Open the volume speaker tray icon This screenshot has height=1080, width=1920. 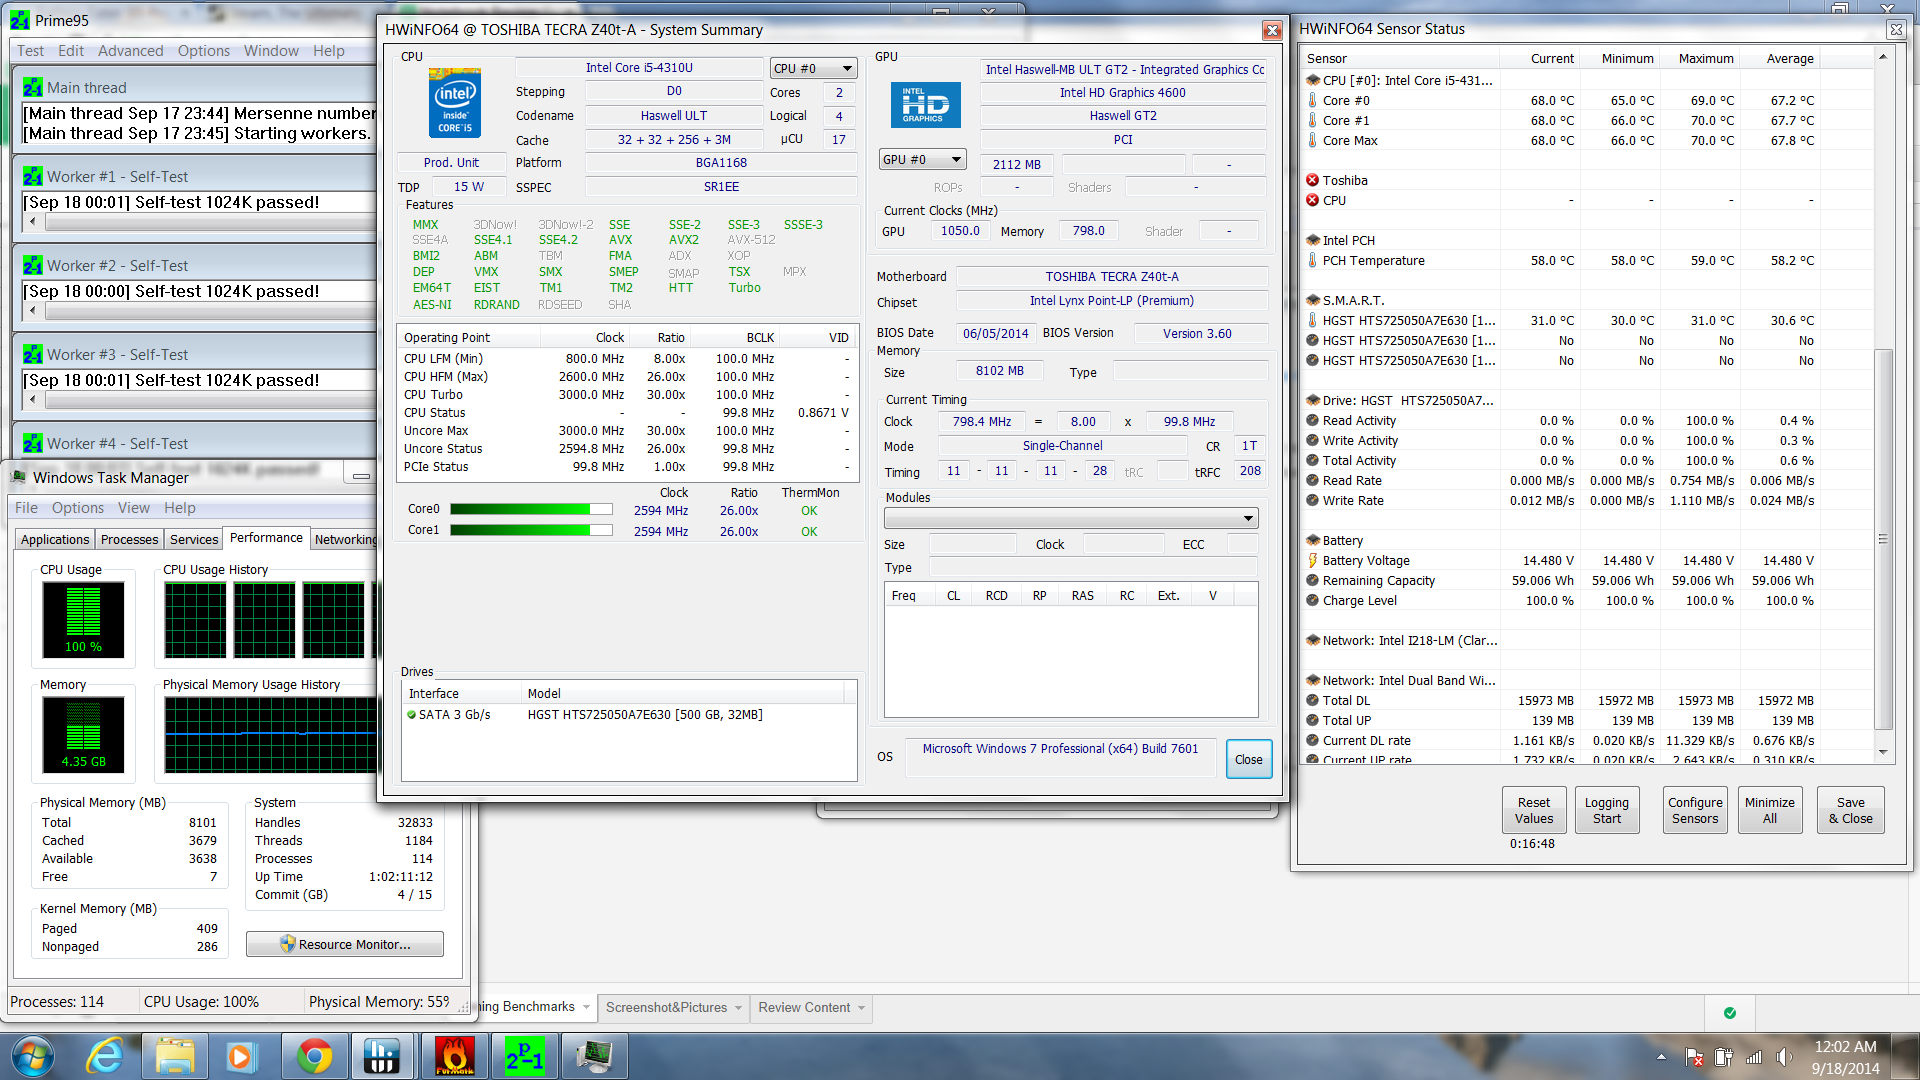1784,1057
